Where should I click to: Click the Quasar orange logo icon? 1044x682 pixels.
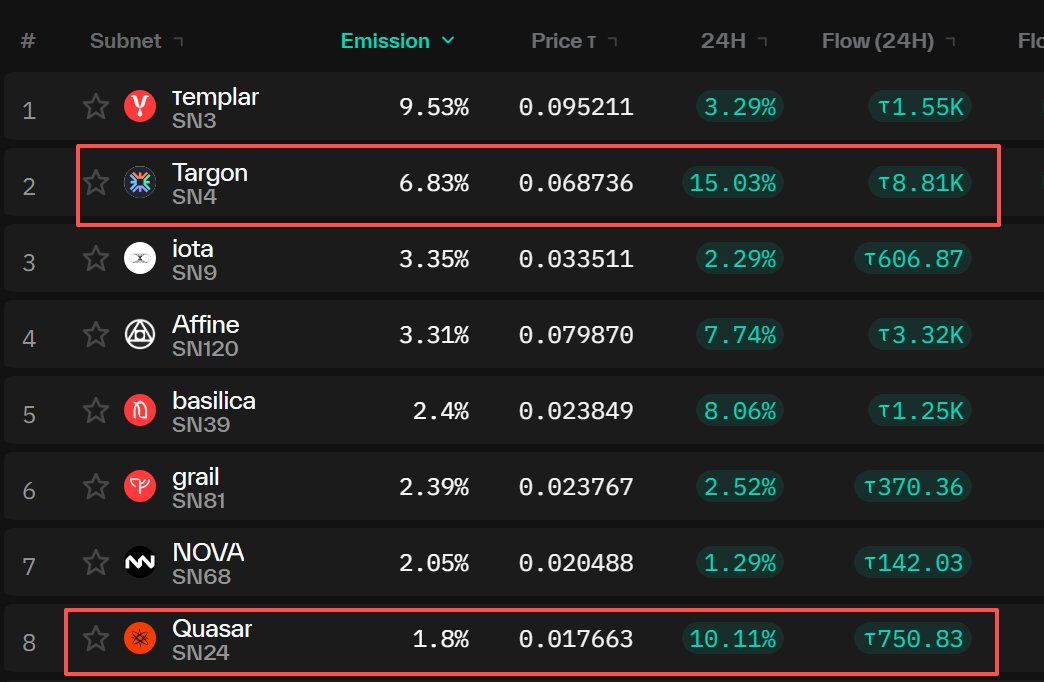pos(140,638)
